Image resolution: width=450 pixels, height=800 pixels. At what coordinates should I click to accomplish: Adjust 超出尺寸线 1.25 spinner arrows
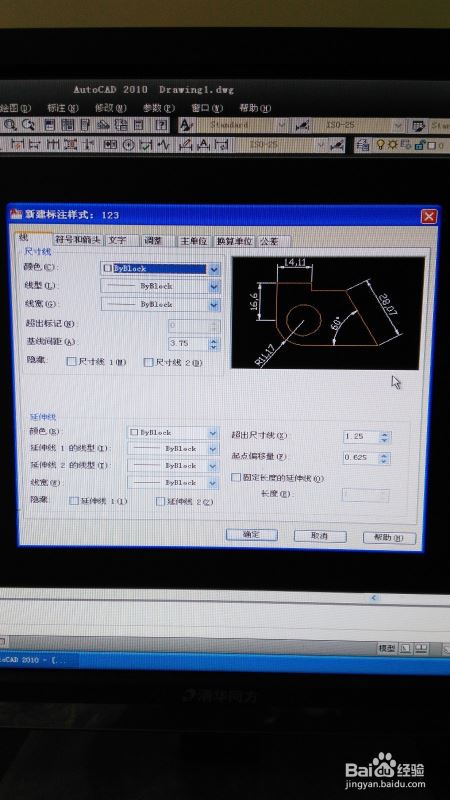[x=385, y=437]
